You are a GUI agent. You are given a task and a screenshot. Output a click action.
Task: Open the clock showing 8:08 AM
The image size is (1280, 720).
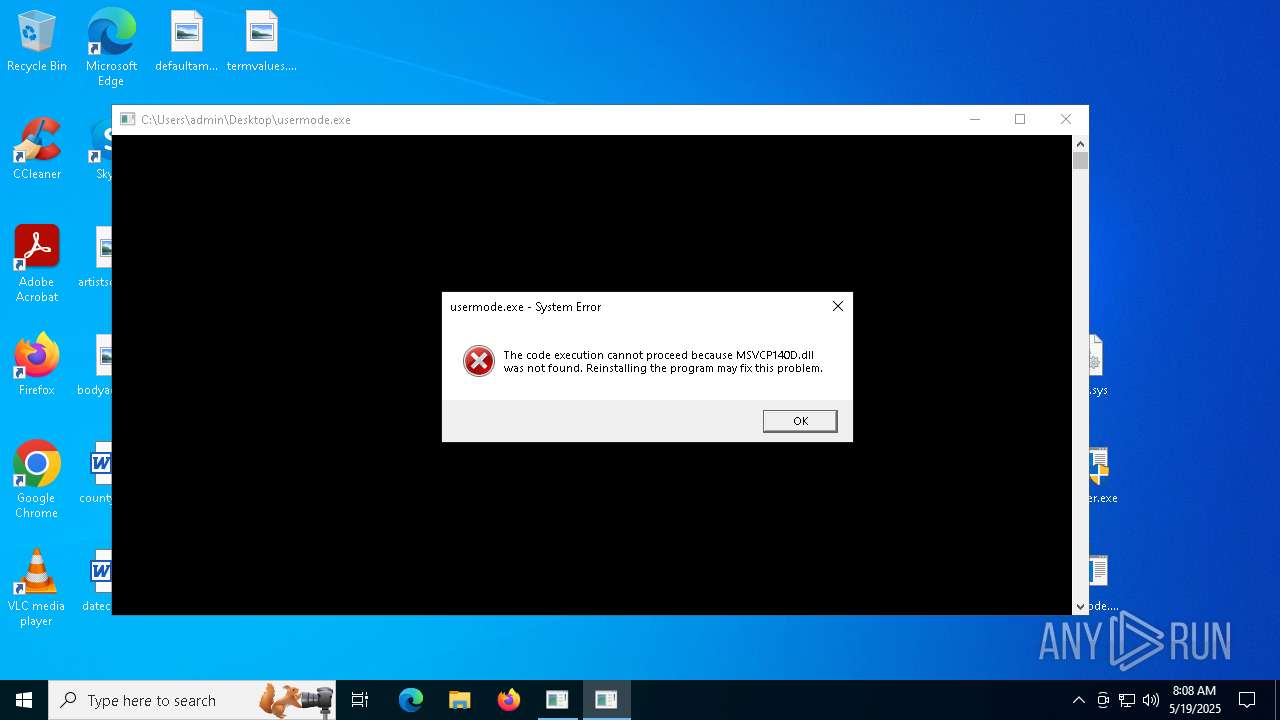[1194, 700]
